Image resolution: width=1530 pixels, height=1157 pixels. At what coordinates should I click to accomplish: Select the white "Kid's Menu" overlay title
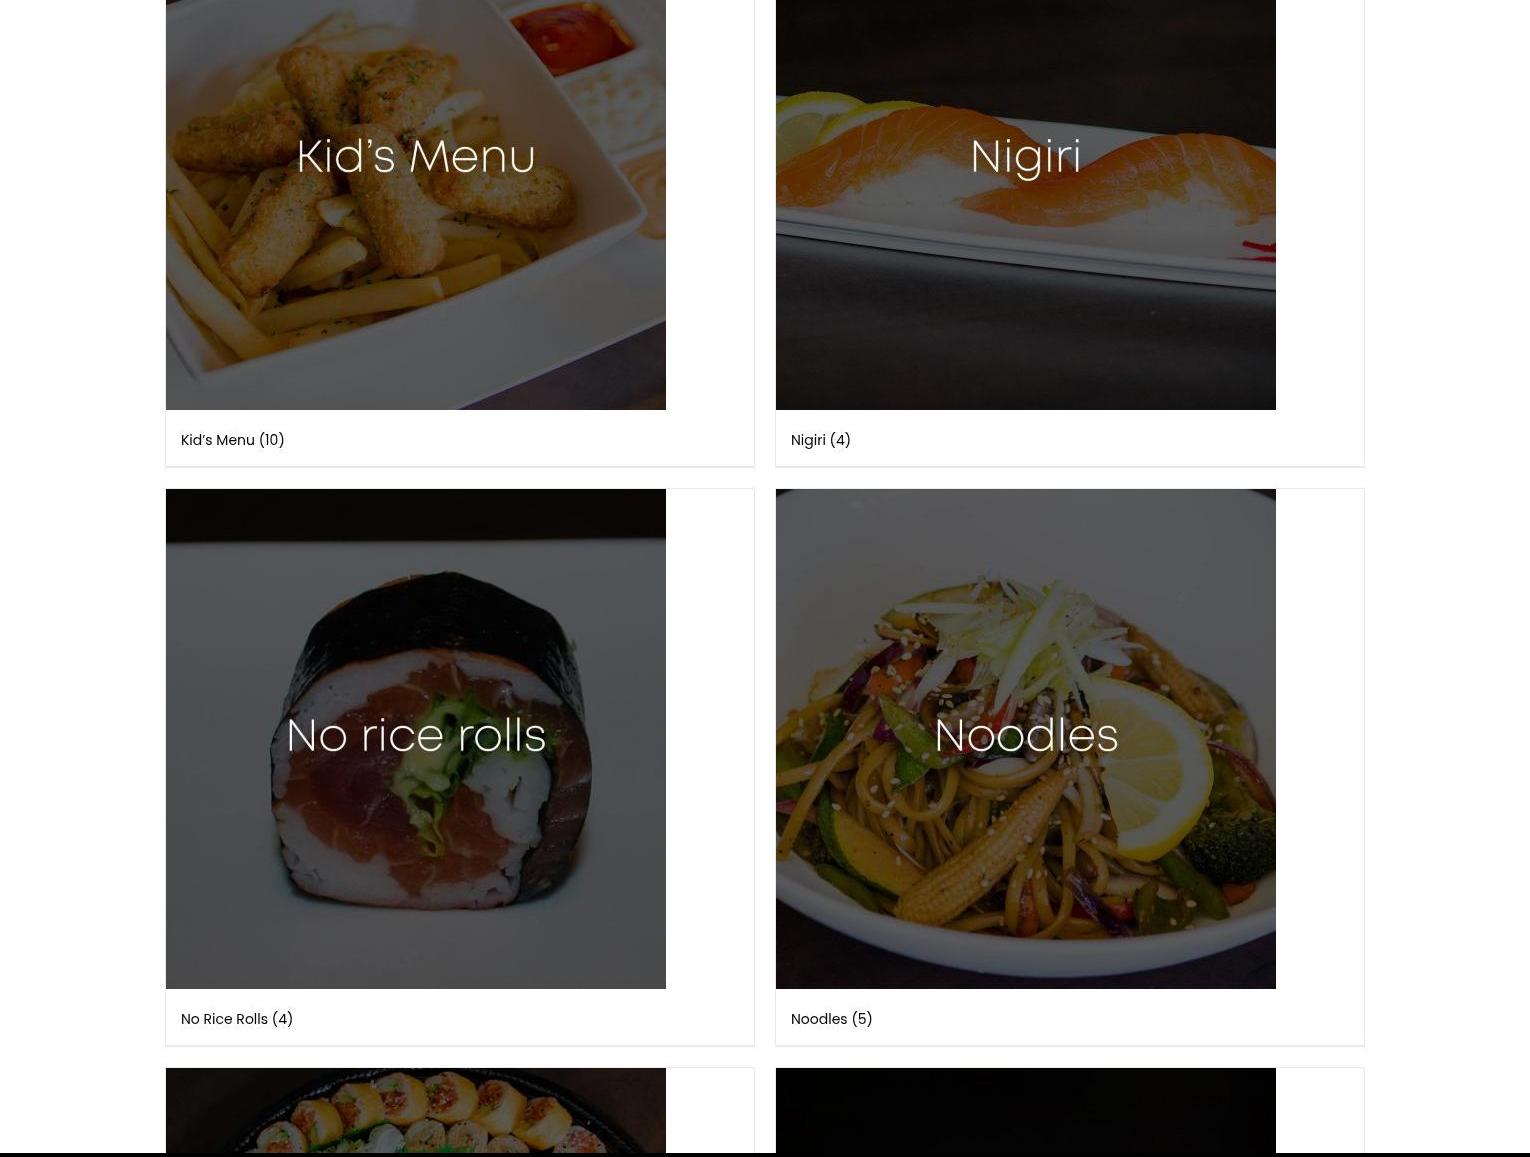click(416, 157)
